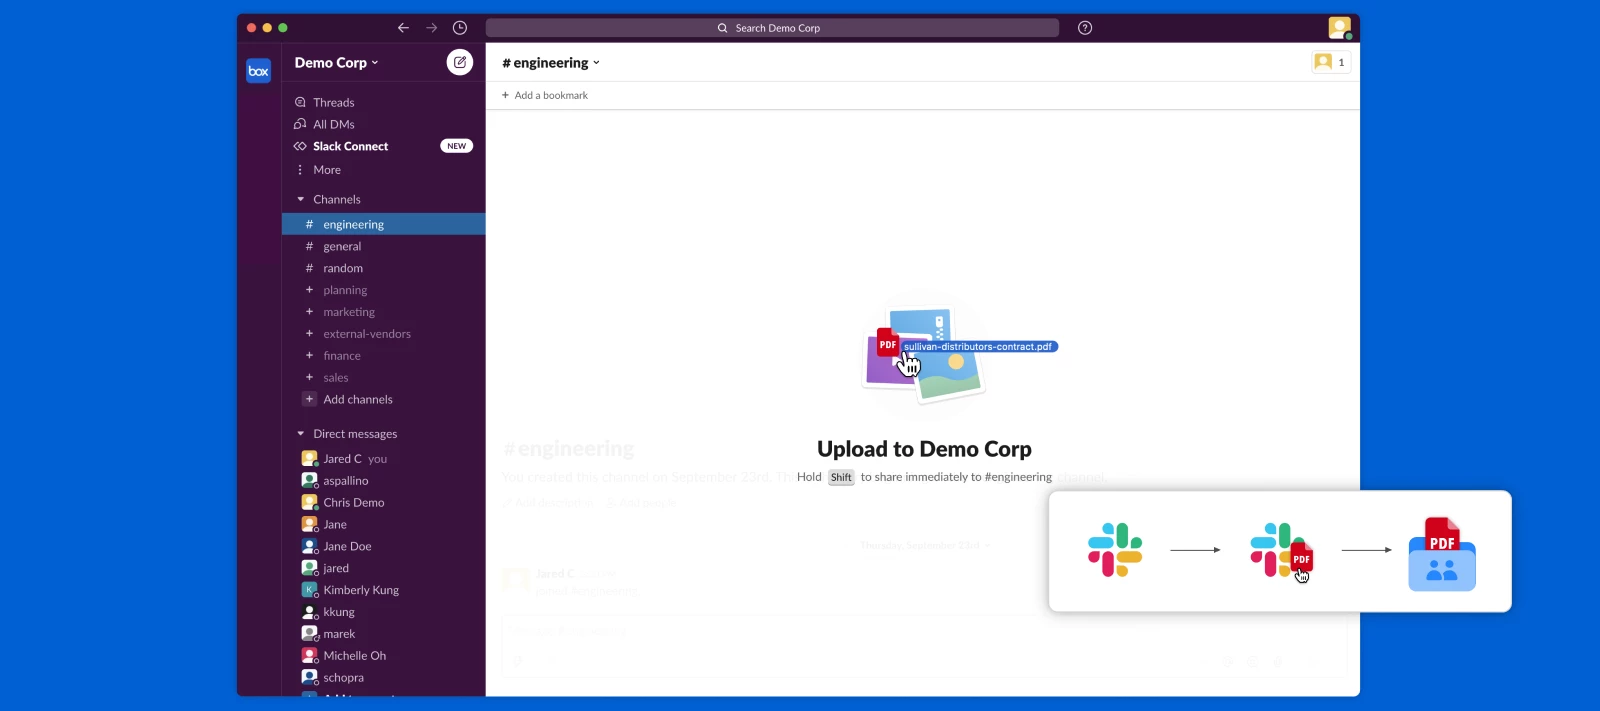Go back with the left arrow
1600x711 pixels.
[x=403, y=28]
